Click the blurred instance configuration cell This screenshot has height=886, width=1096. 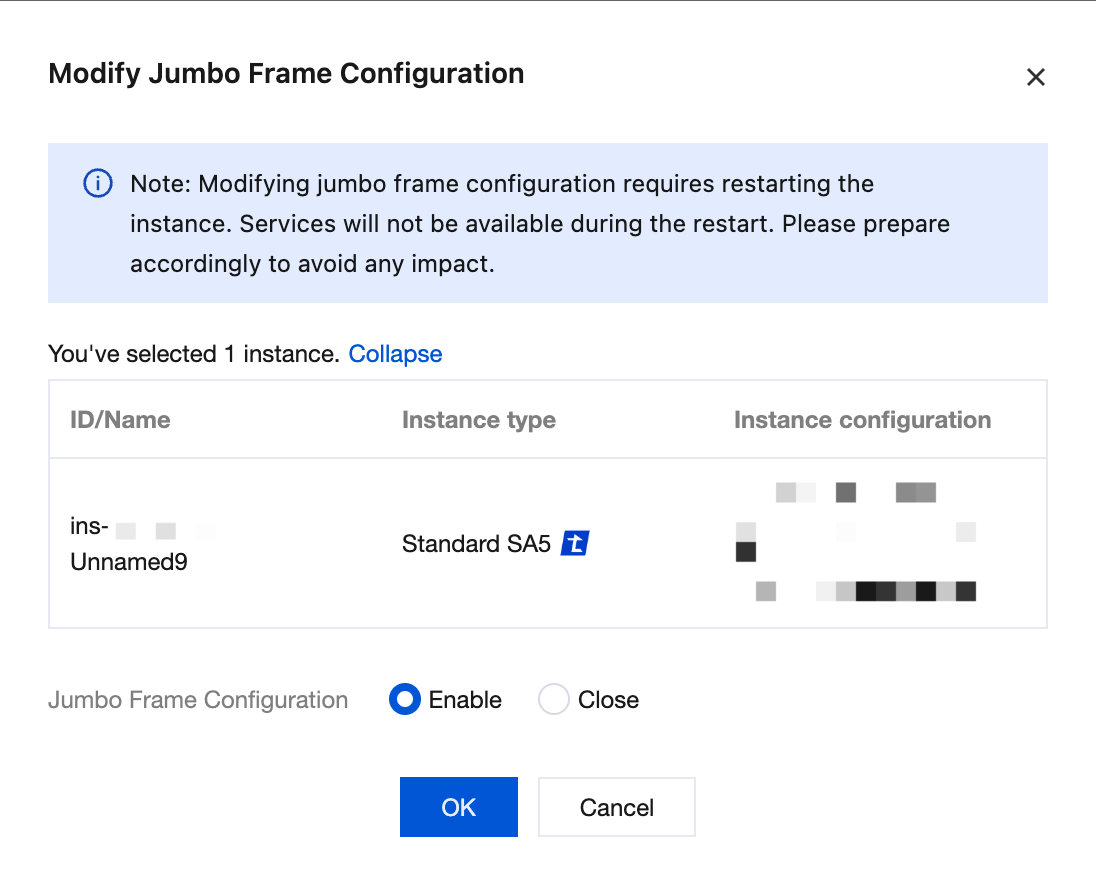click(x=855, y=542)
